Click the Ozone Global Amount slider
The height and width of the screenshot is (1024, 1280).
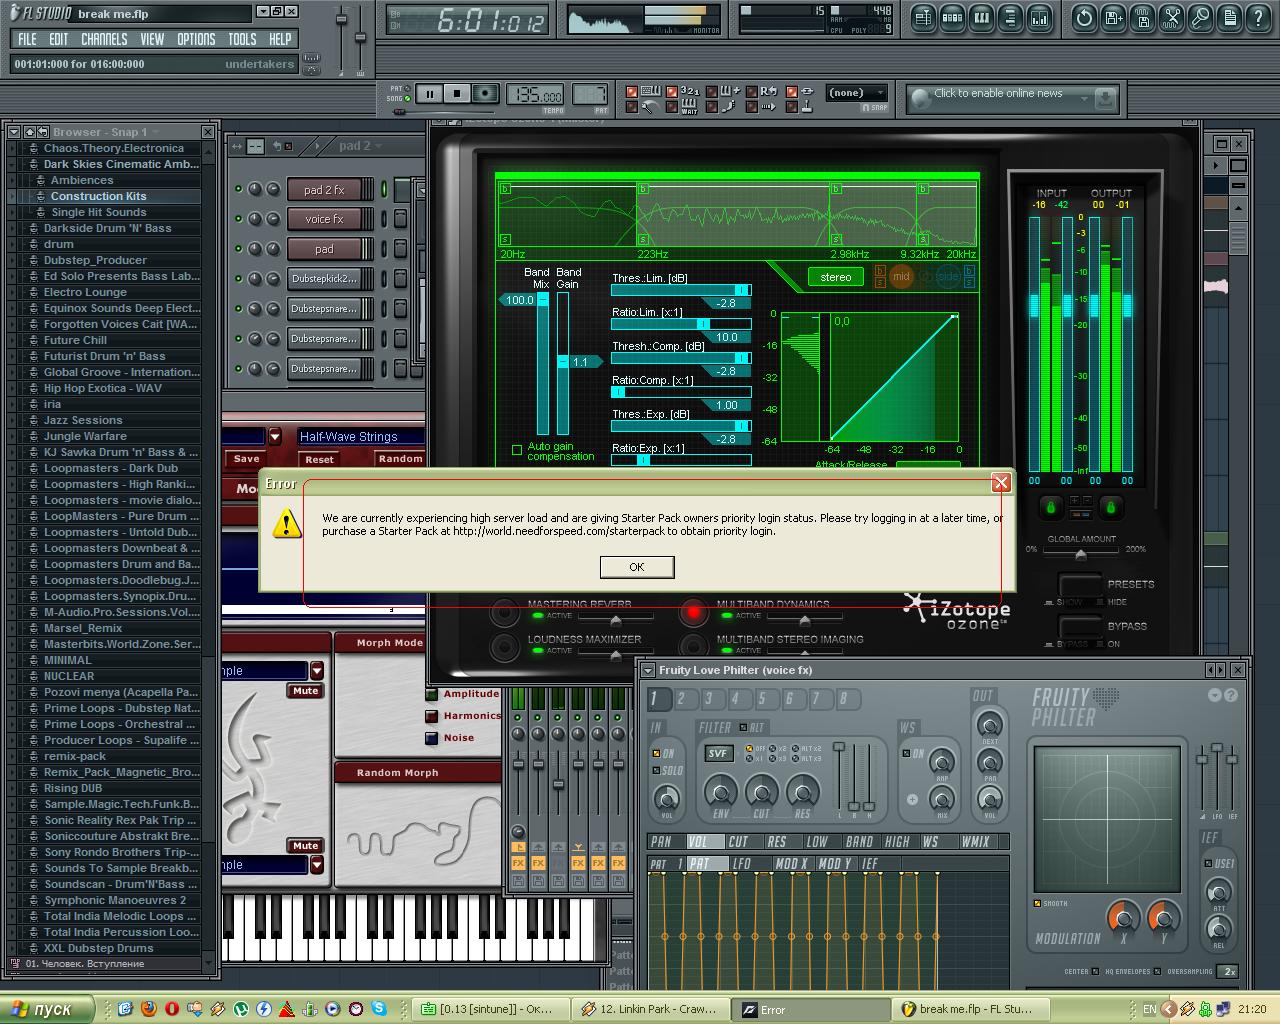1080,554
